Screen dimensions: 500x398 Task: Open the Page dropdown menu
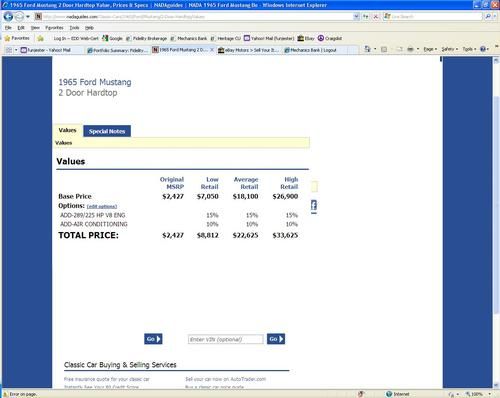[x=430, y=49]
